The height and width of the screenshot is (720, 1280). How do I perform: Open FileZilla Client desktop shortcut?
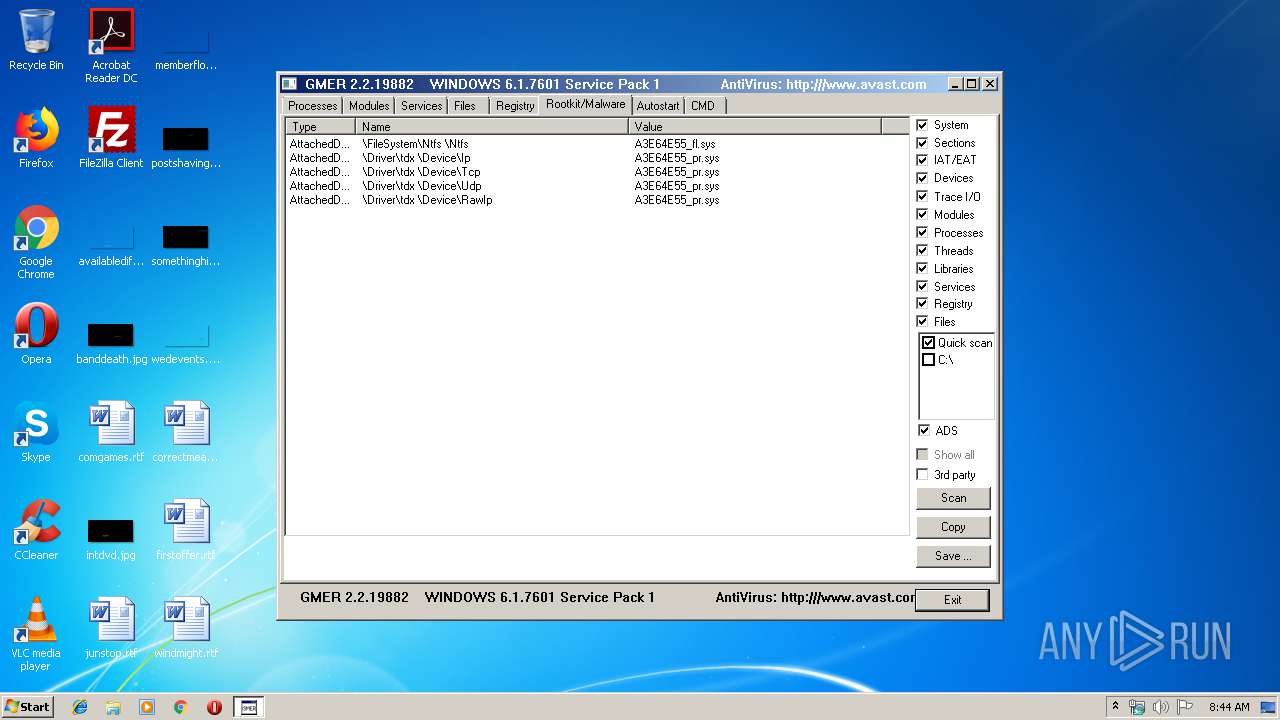tap(111, 138)
